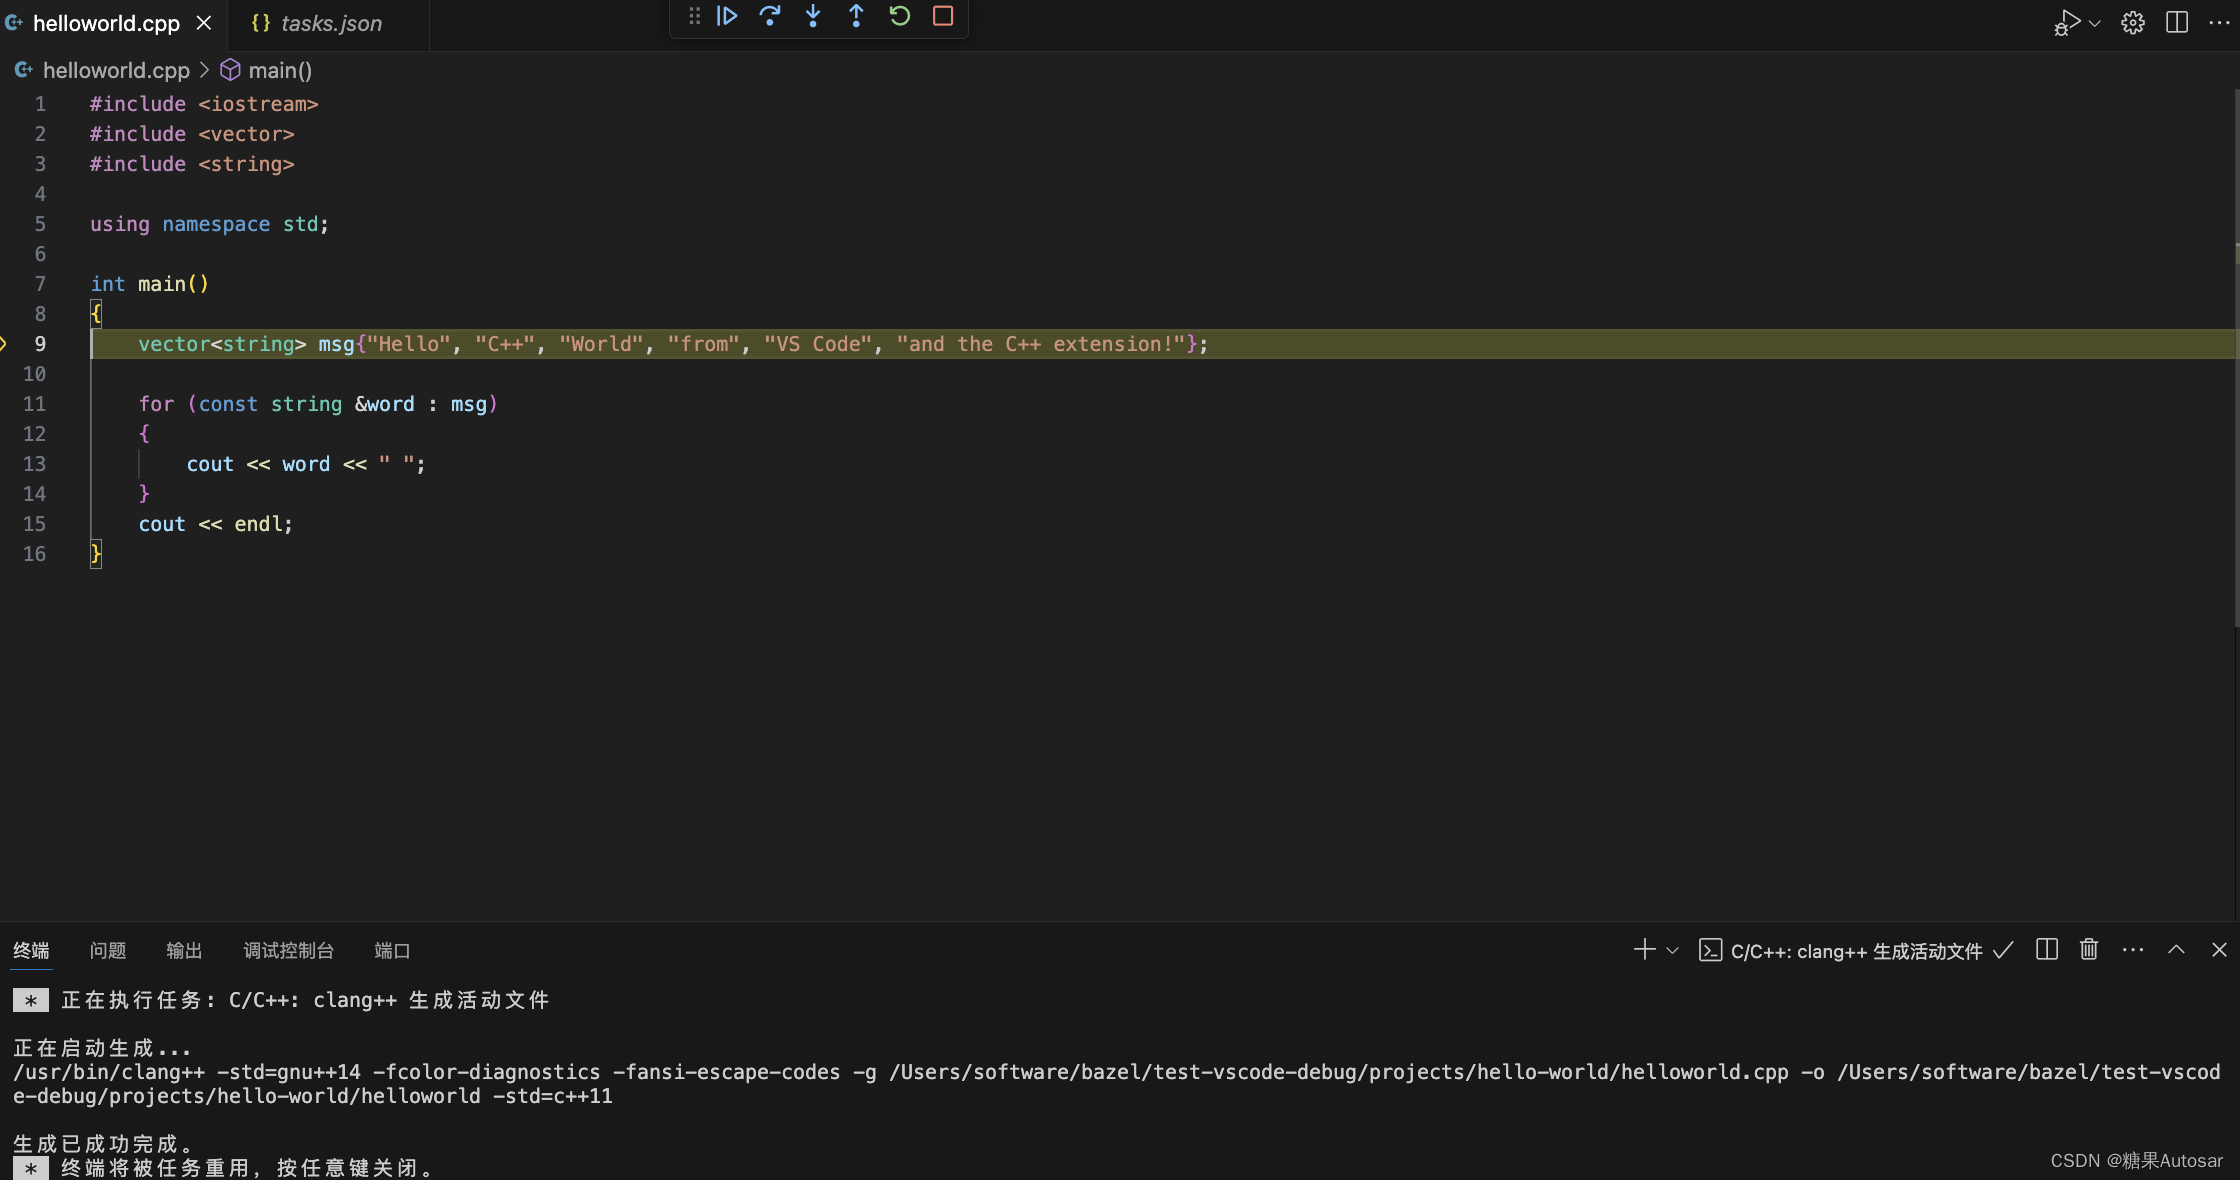
Task: Click the for-loop code line
Action: (318, 404)
